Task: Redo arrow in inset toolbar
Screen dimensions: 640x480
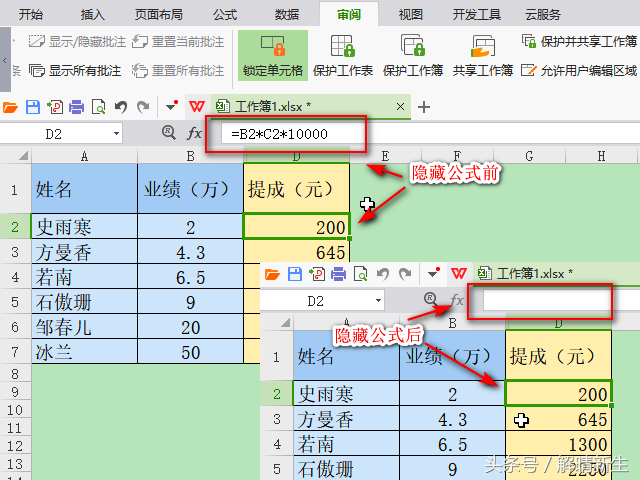Action: point(405,274)
